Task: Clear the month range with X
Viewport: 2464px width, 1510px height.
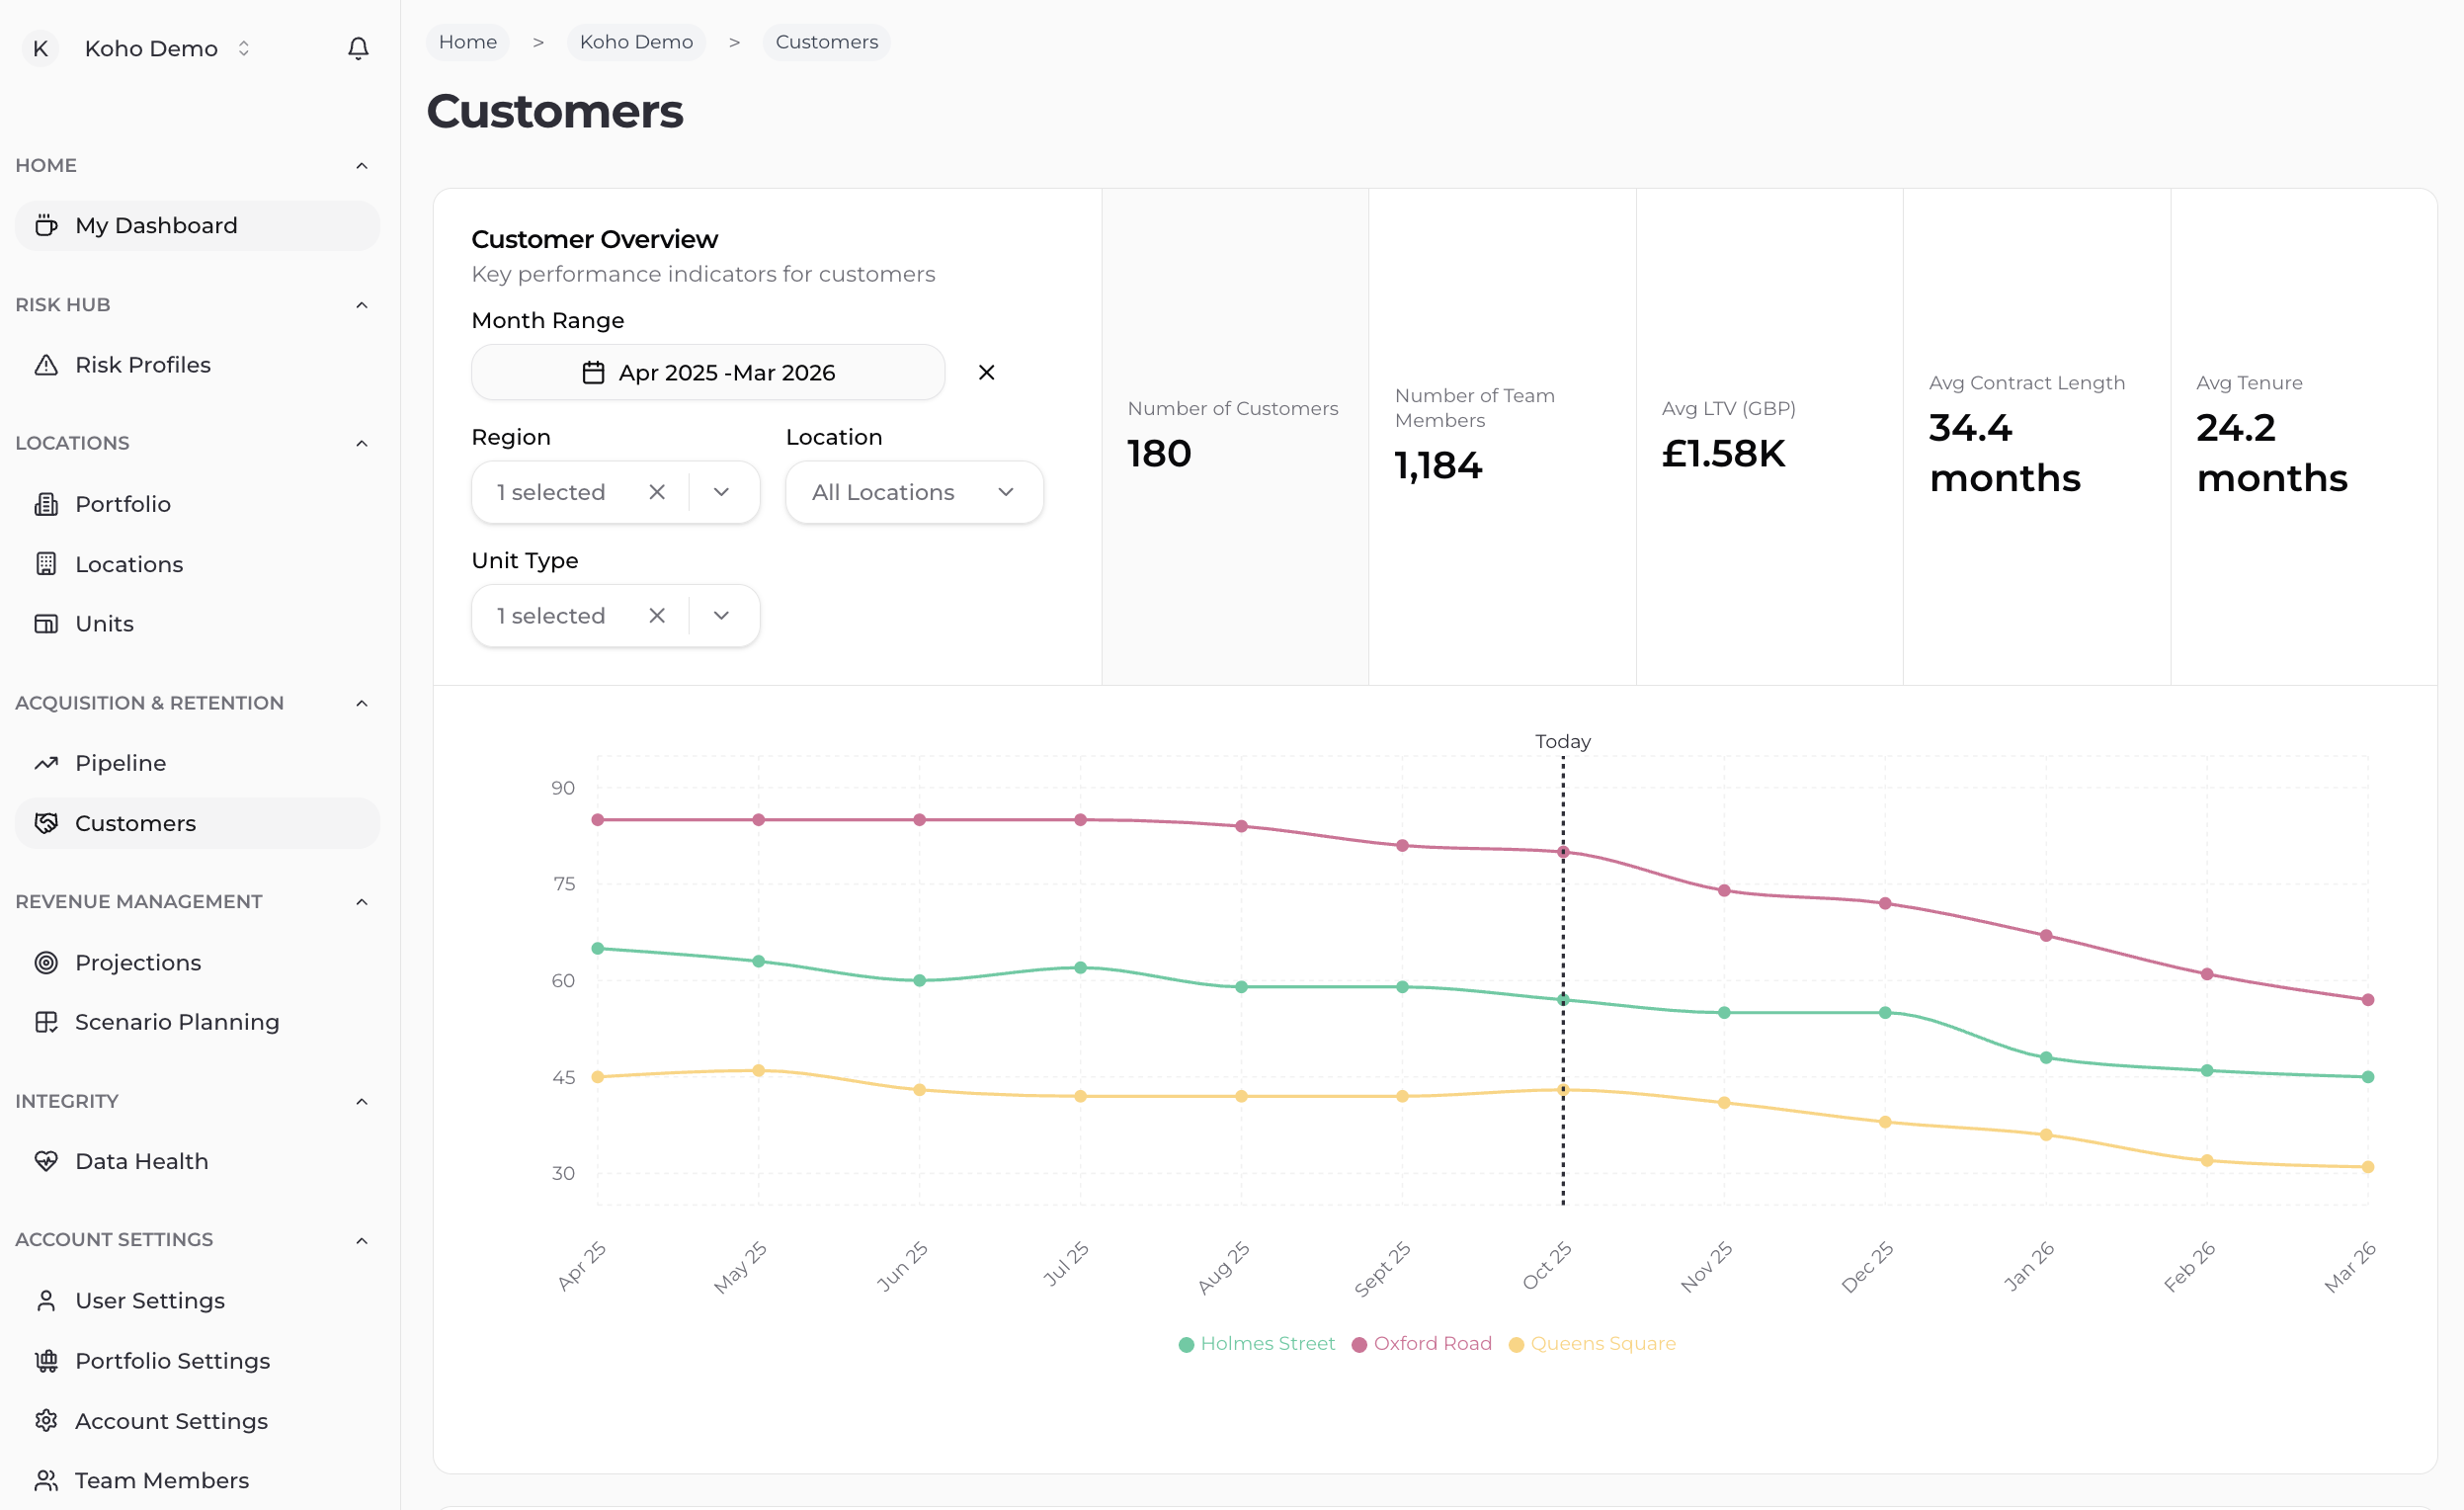Action: click(986, 373)
